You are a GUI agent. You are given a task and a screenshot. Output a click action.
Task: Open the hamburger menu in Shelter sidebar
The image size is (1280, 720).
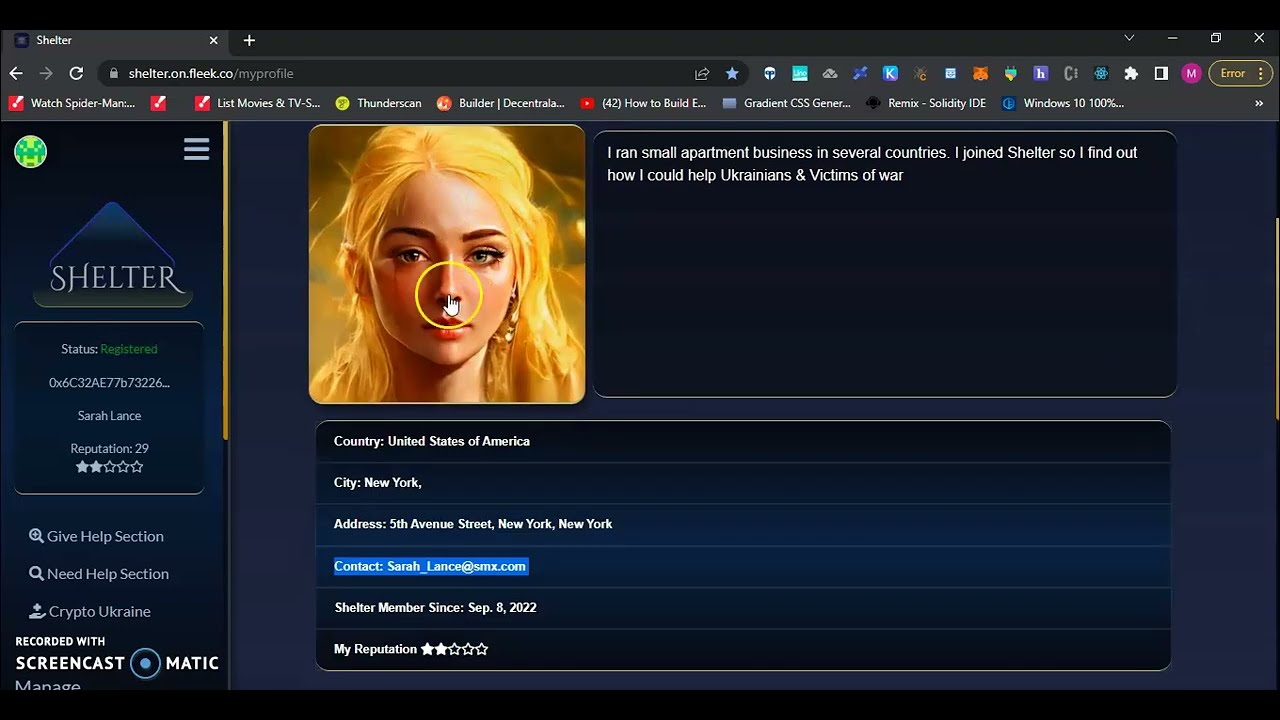click(197, 150)
